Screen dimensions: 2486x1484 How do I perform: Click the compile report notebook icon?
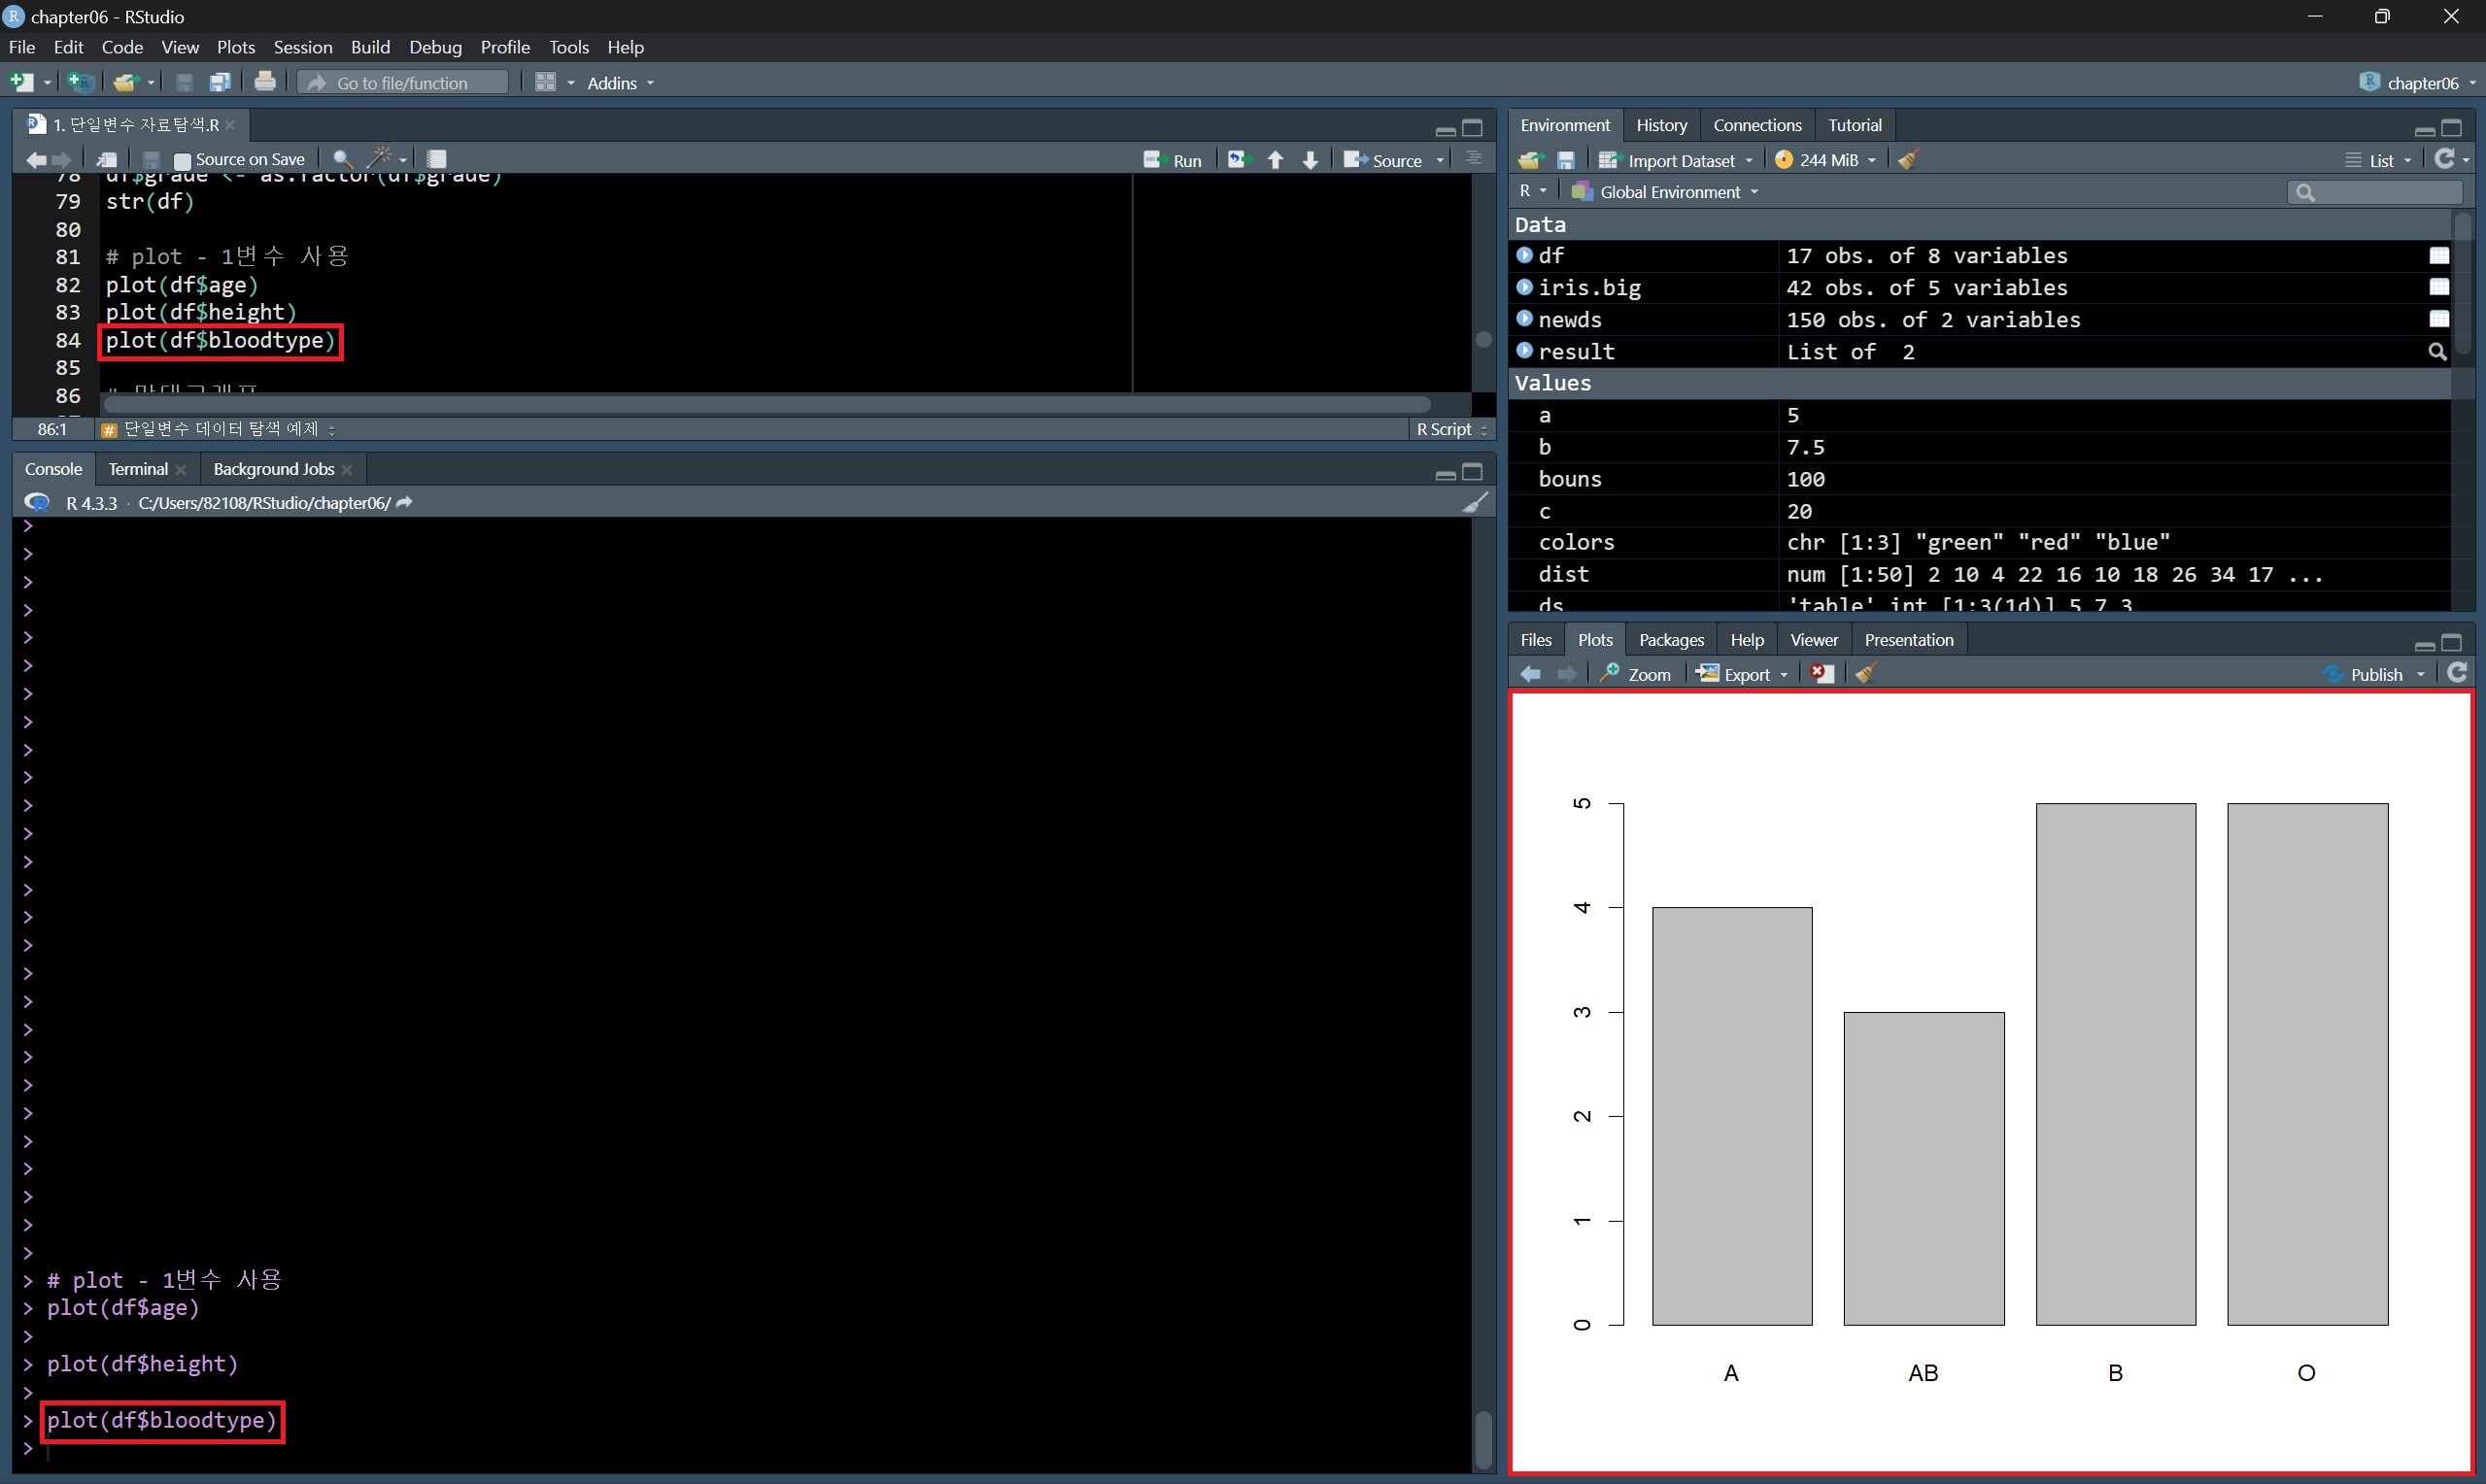pyautogui.click(x=437, y=159)
